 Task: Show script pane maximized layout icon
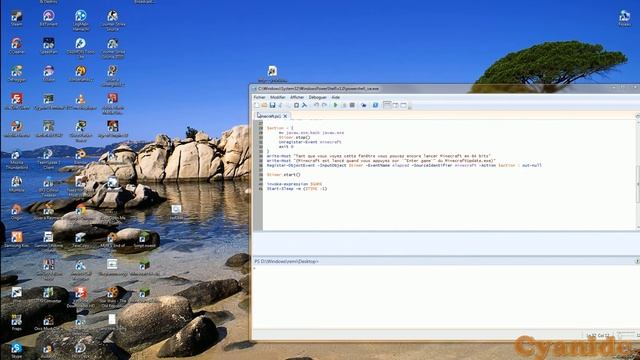tap(403, 105)
